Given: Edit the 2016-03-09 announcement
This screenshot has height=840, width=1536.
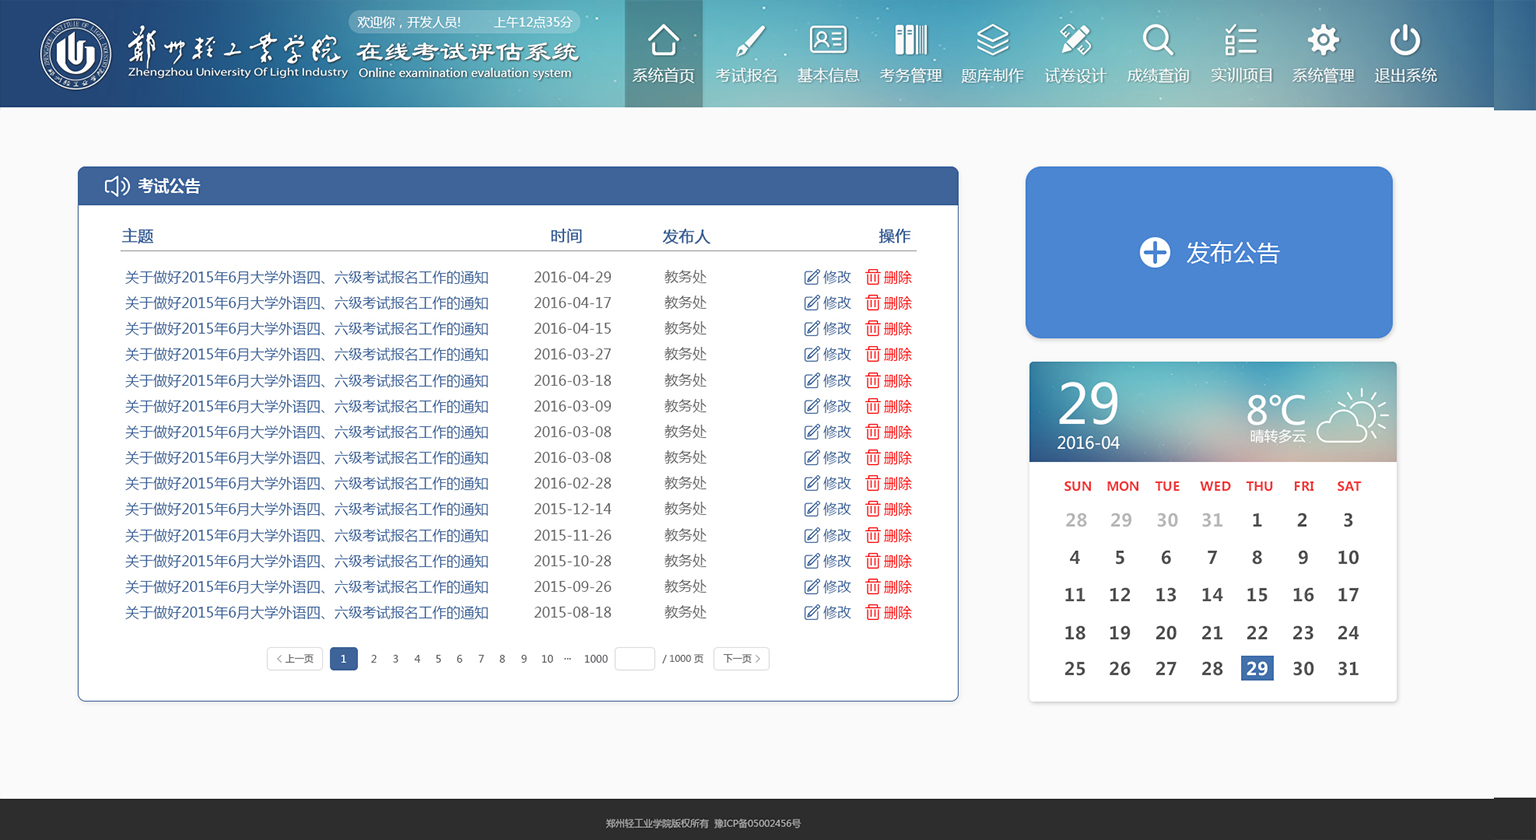Looking at the screenshot, I should click(x=828, y=406).
